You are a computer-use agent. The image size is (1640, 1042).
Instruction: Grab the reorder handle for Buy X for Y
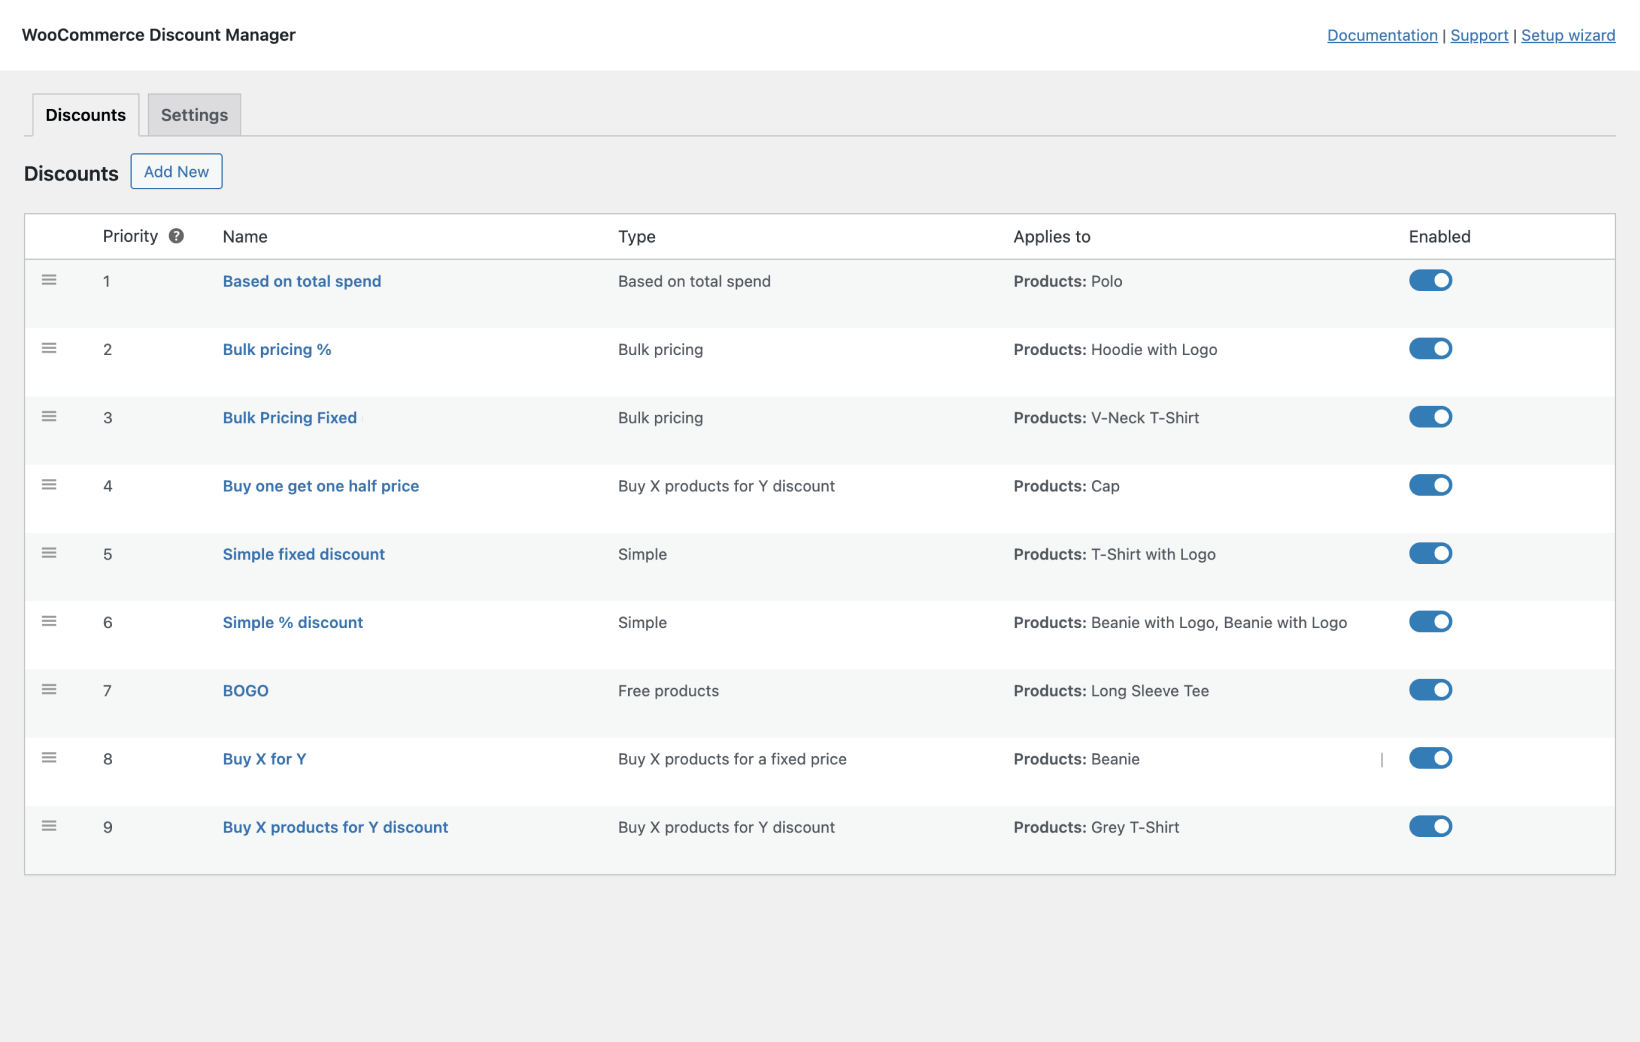(x=49, y=757)
